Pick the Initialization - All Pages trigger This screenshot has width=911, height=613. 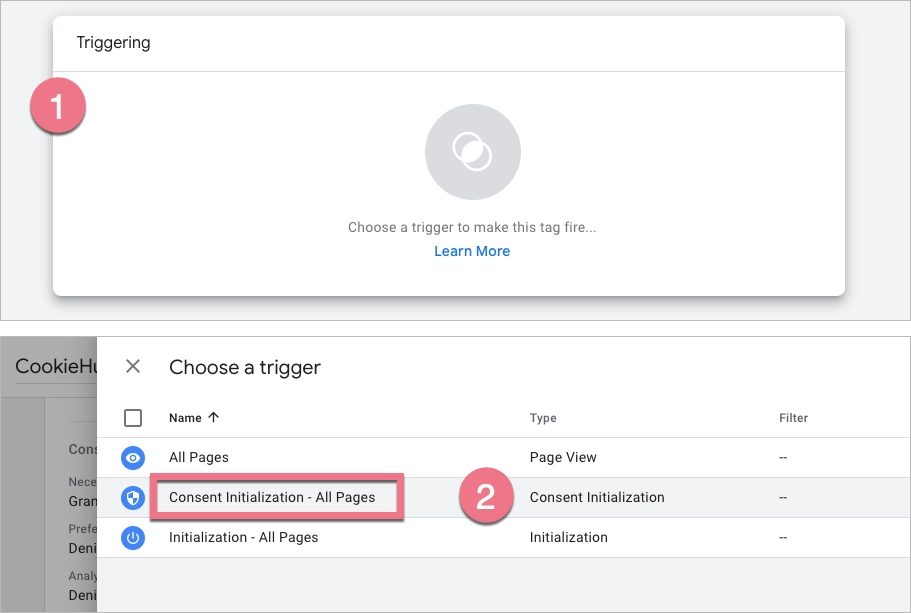[x=243, y=538]
